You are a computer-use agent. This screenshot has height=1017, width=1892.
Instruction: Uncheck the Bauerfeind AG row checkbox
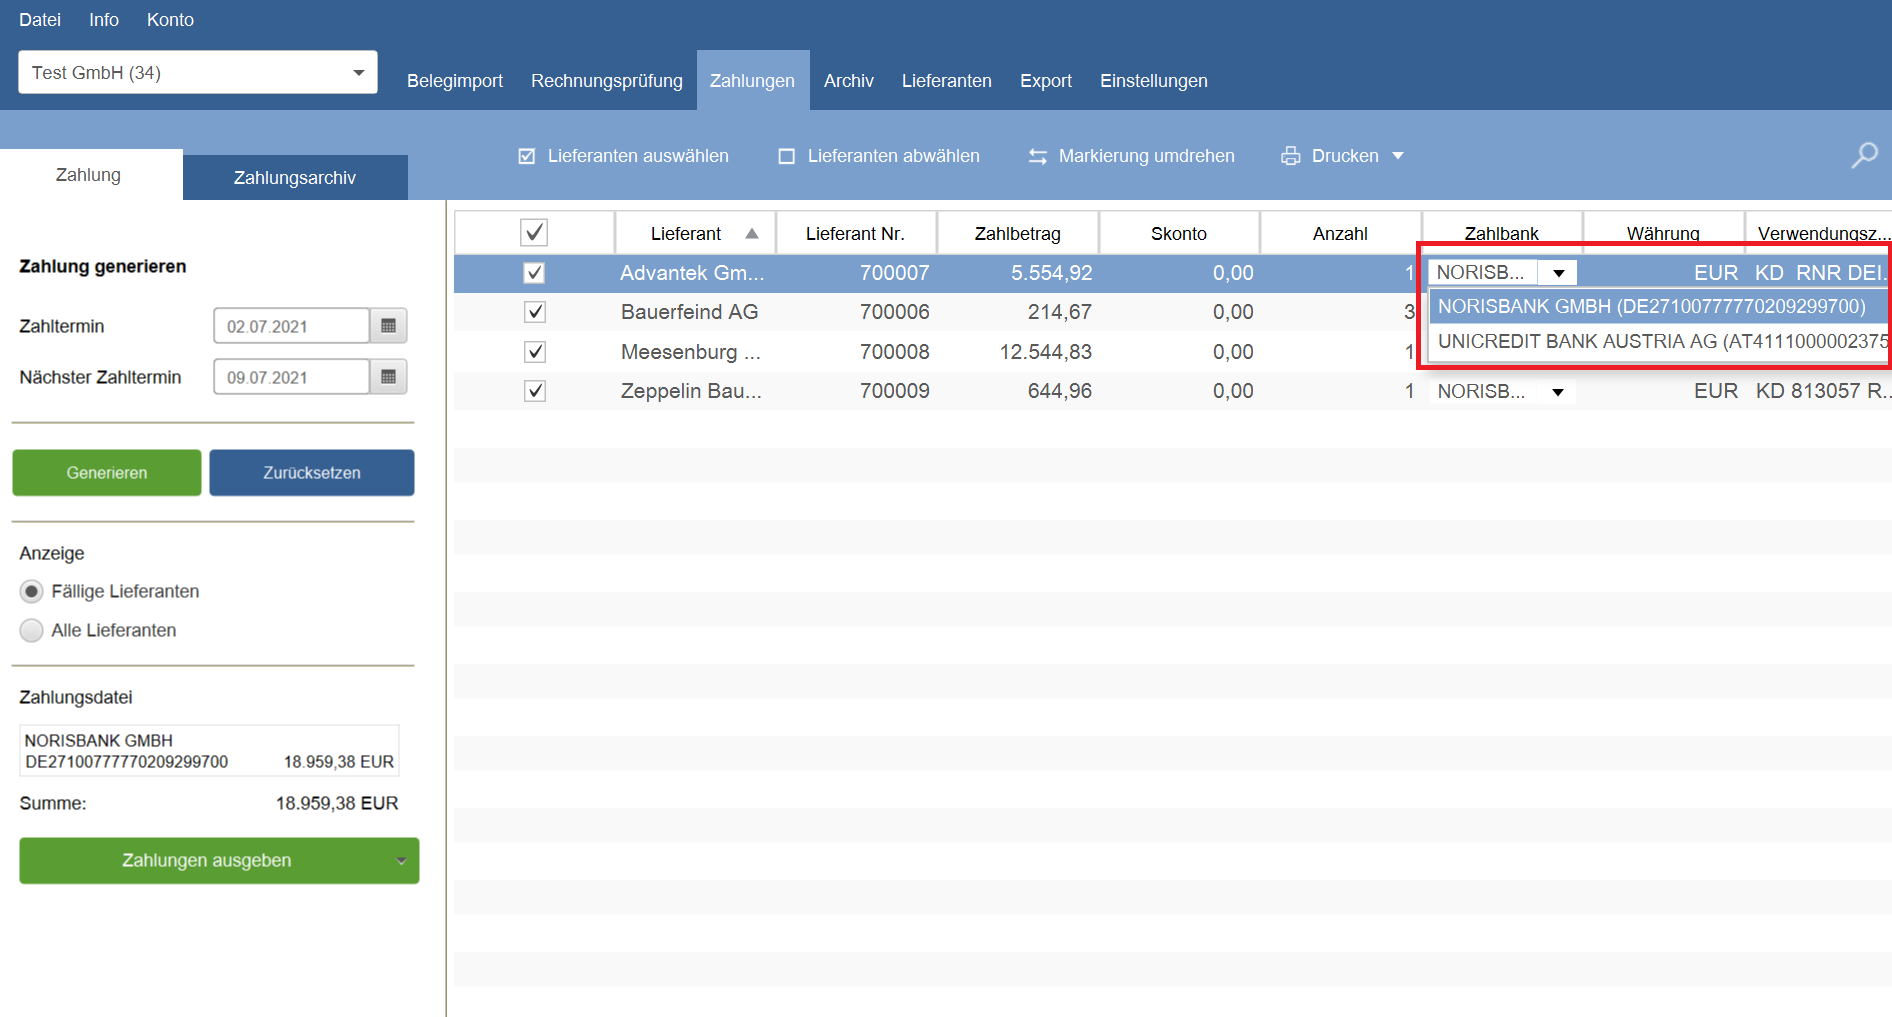pyautogui.click(x=535, y=312)
